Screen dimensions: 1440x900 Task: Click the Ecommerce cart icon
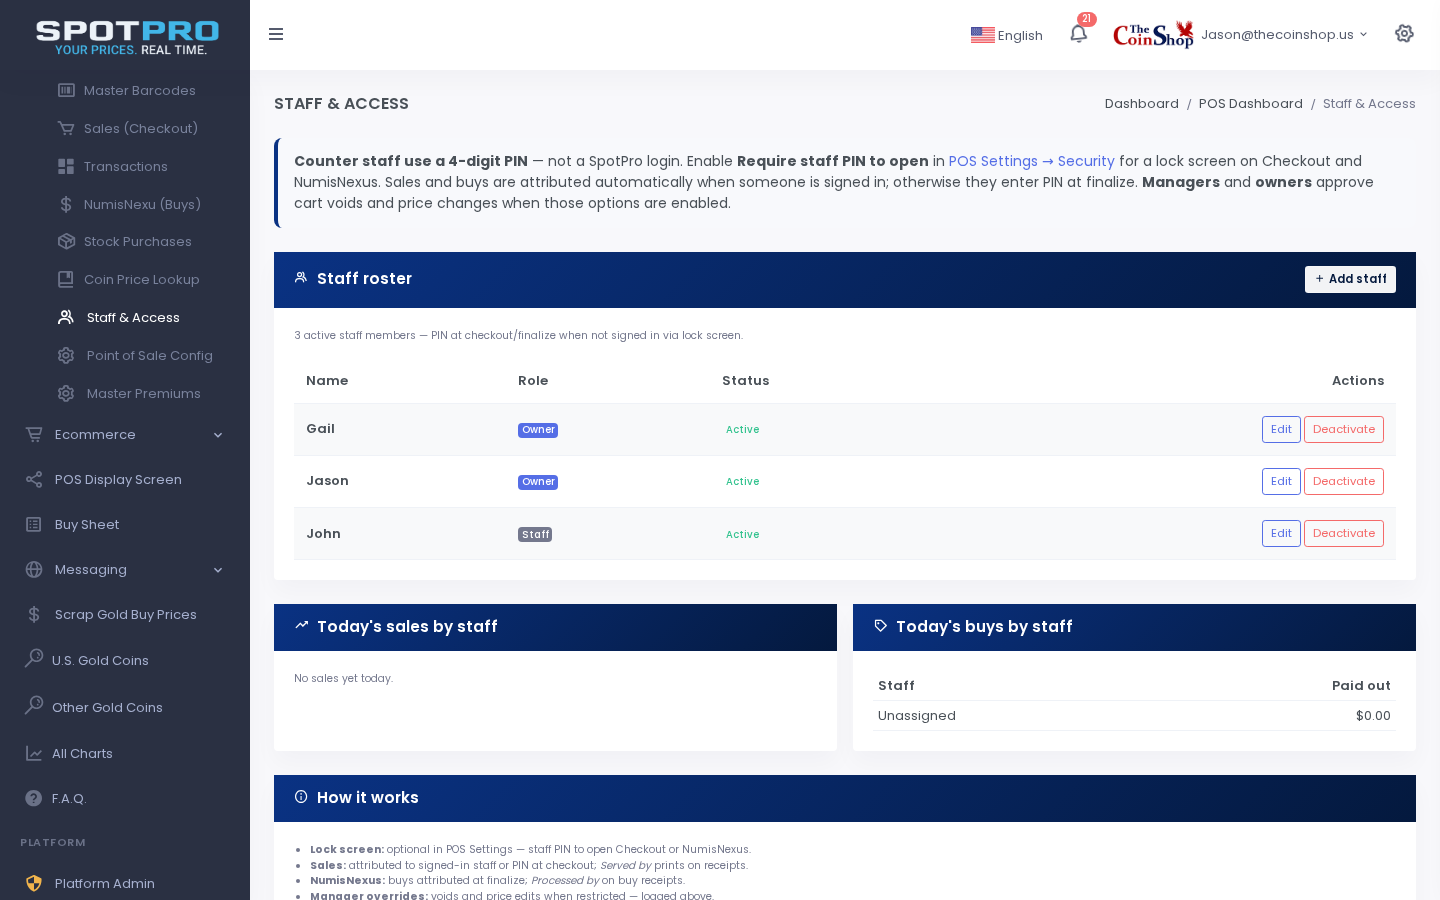pos(34,434)
